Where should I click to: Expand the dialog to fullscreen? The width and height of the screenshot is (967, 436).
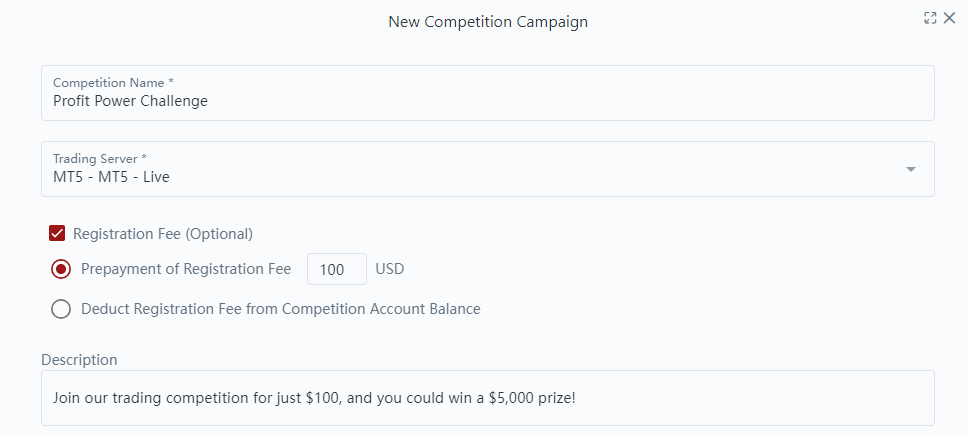(x=930, y=18)
